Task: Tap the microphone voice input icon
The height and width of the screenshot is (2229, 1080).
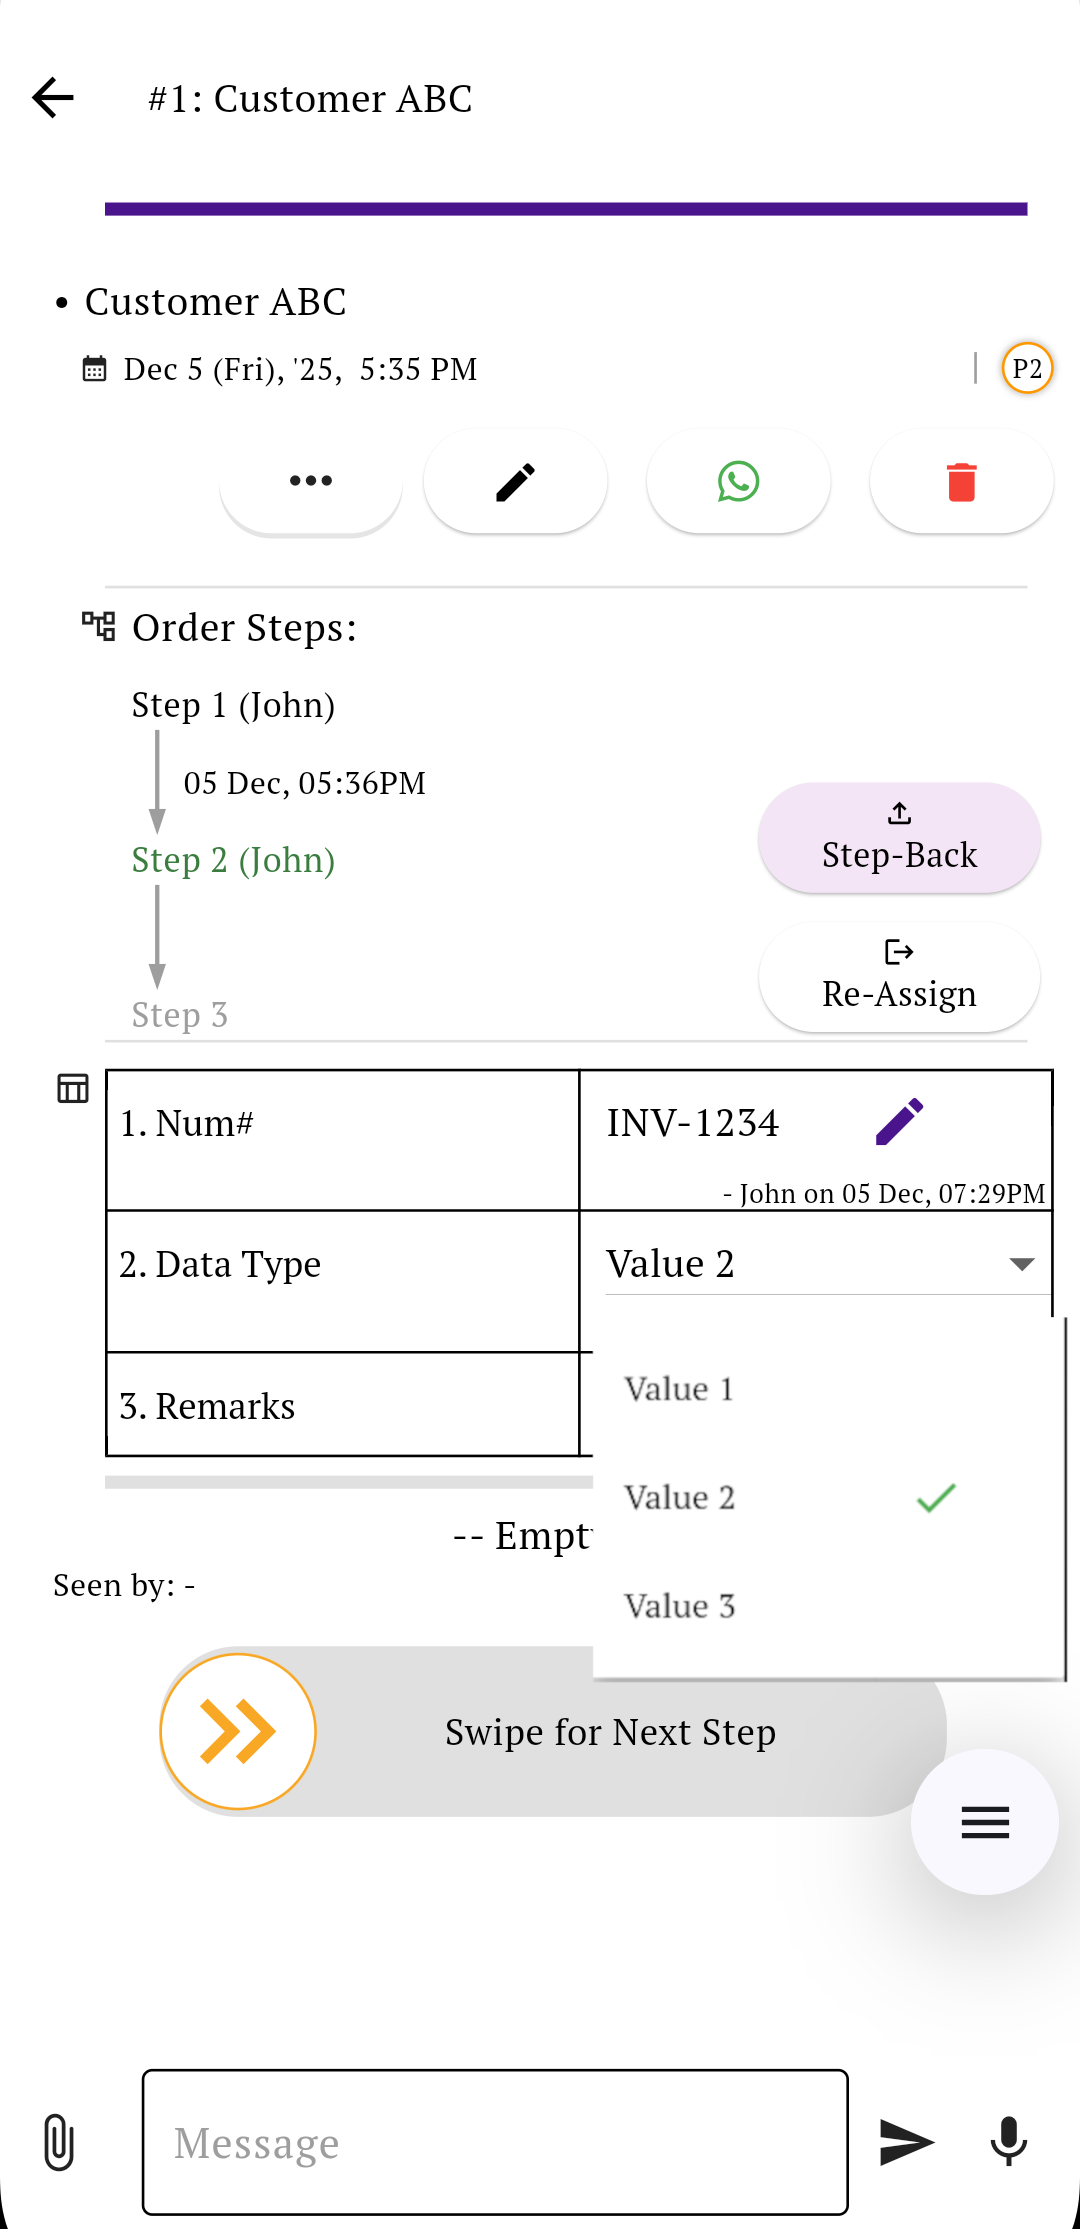Action: pos(1008,2142)
